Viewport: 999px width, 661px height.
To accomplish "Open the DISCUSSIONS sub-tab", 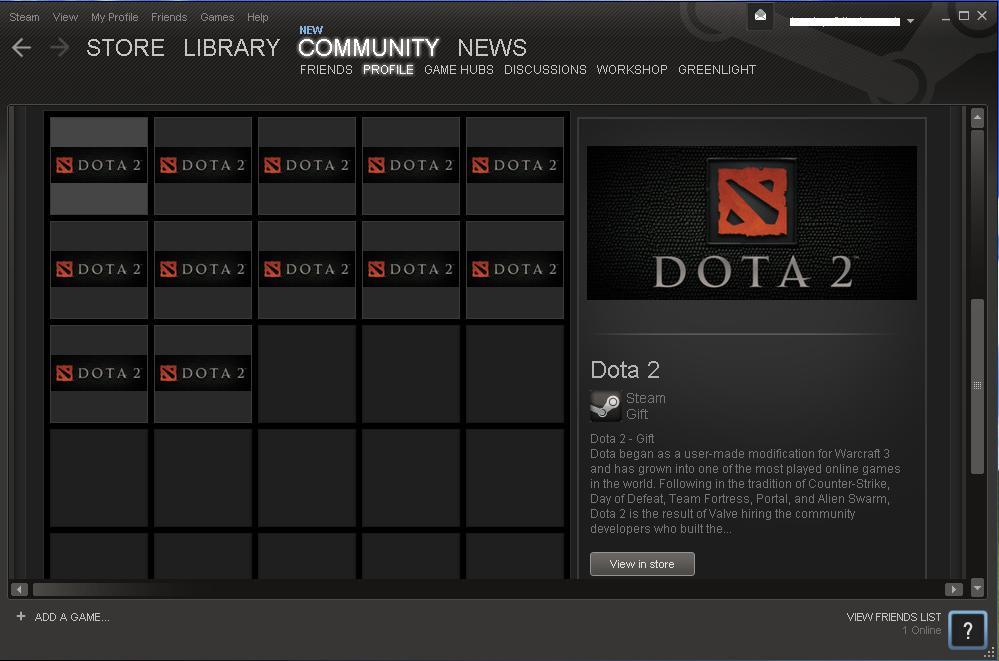I will click(545, 69).
